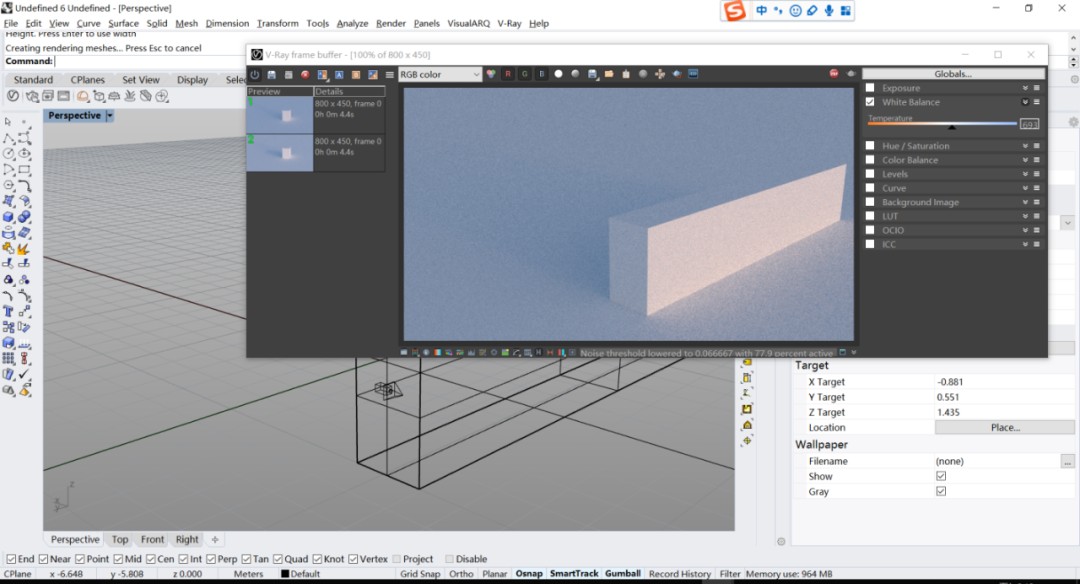The width and height of the screenshot is (1080, 584).
Task: Click the gray sphere monochrome icon
Action: (x=575, y=74)
